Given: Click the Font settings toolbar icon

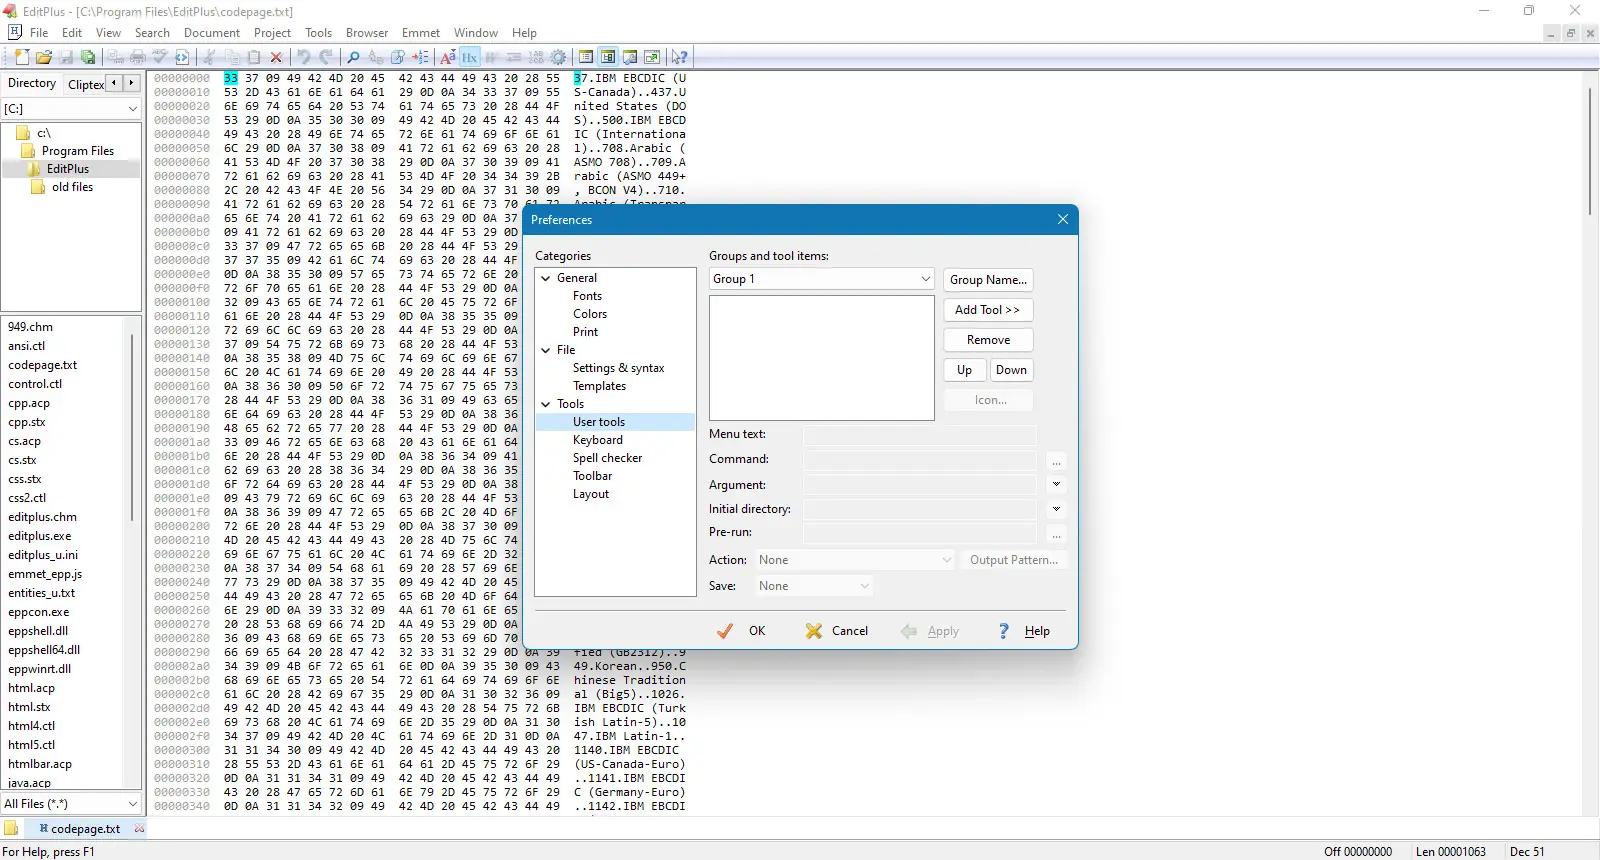Looking at the screenshot, I should pyautogui.click(x=448, y=57).
